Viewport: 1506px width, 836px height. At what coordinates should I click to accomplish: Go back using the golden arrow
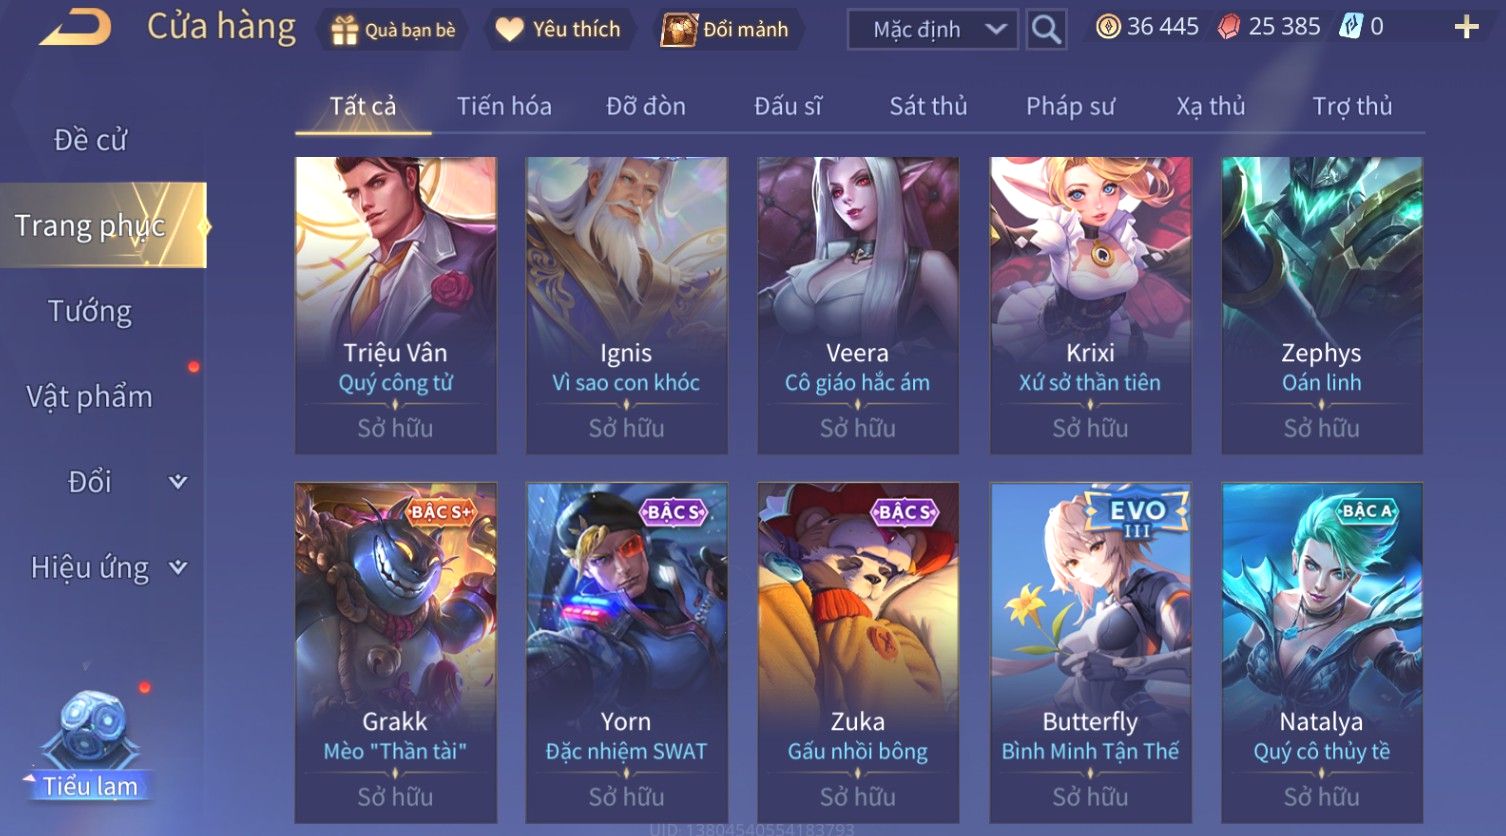click(75, 27)
